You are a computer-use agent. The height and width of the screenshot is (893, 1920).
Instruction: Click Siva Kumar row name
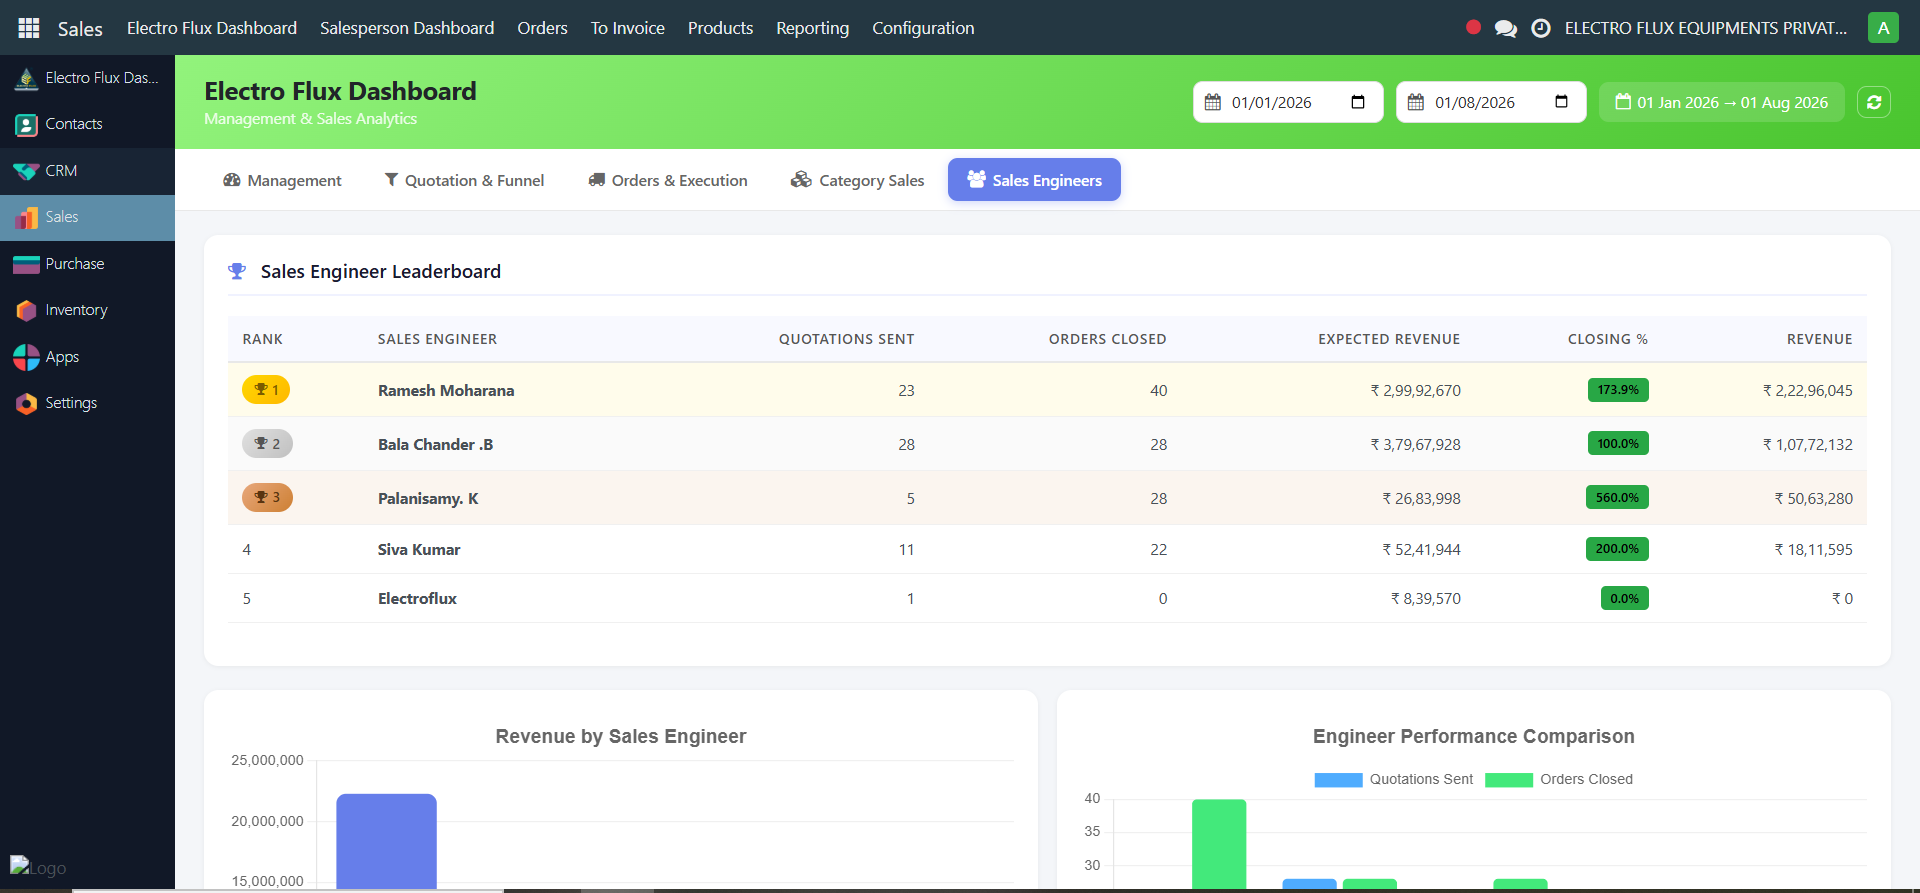(419, 549)
